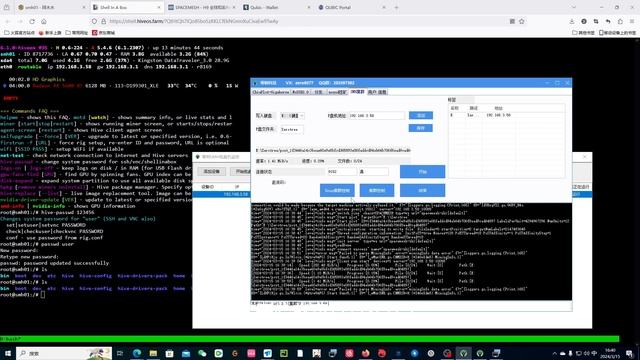Screen dimensions: 640x360
Task: Launch Microsoft Edge from the taskbar
Action: click(137, 353)
